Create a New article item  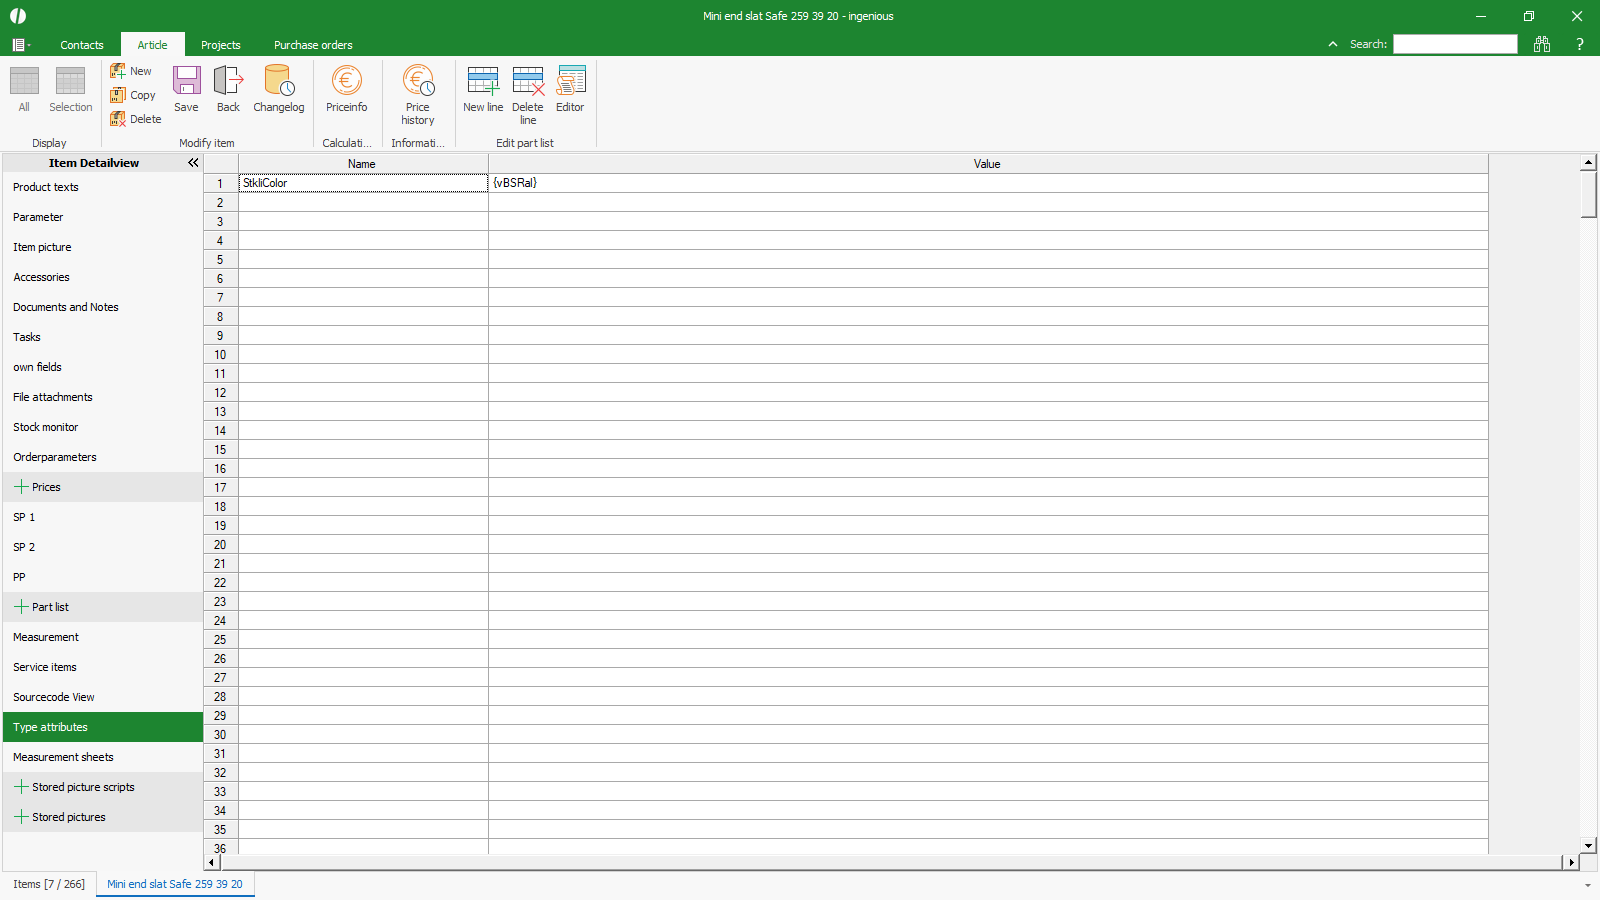click(x=131, y=71)
